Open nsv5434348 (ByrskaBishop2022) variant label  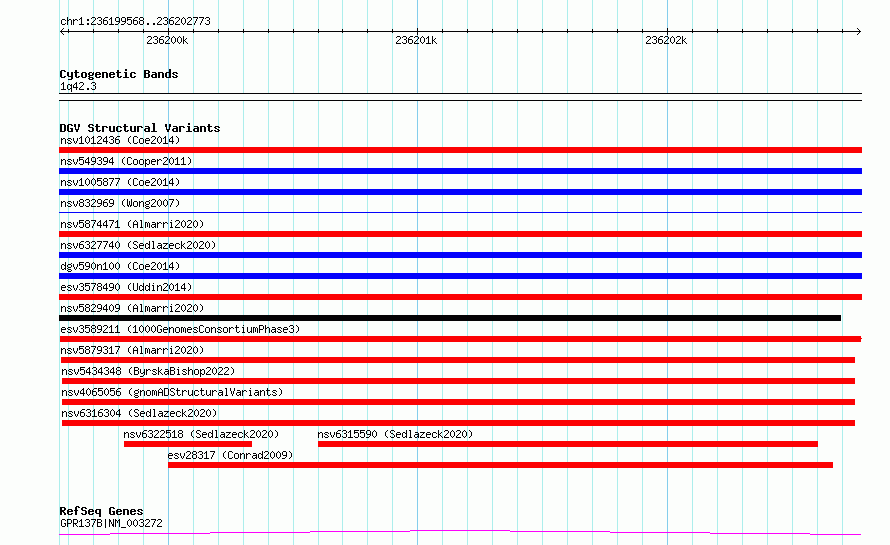[148, 371]
